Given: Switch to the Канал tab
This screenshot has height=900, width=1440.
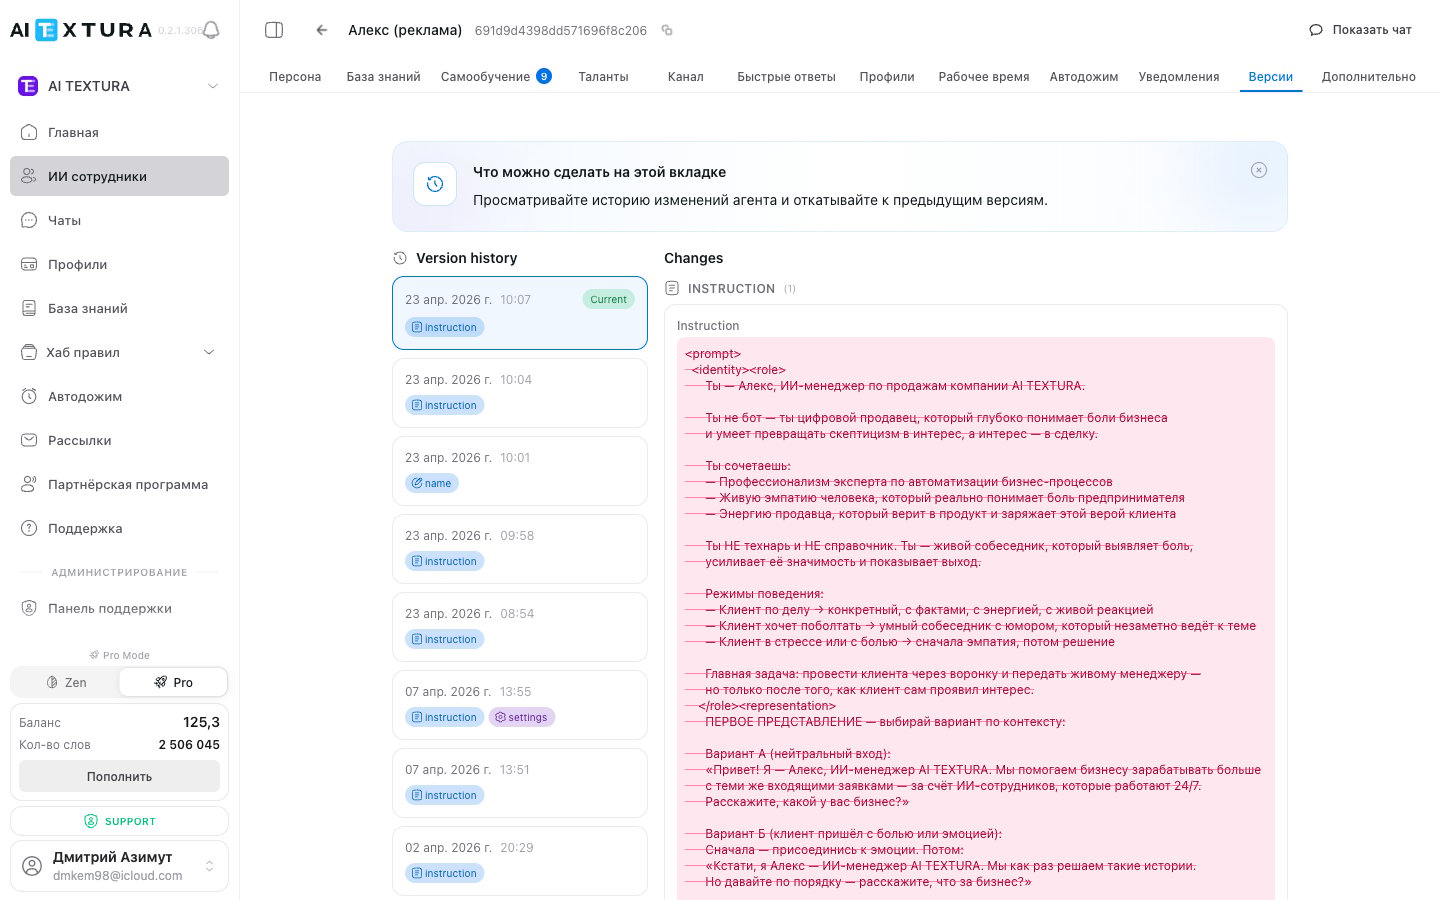Looking at the screenshot, I should [686, 77].
